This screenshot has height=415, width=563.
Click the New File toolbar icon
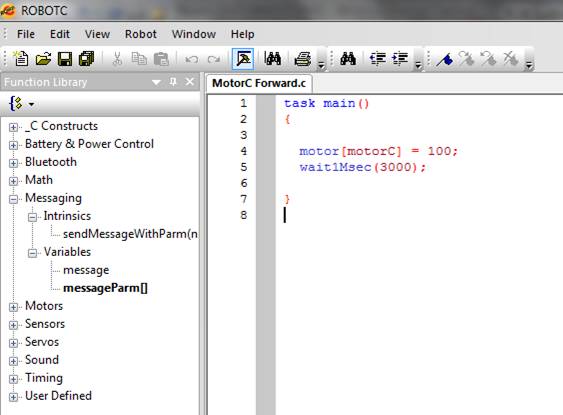(21, 59)
